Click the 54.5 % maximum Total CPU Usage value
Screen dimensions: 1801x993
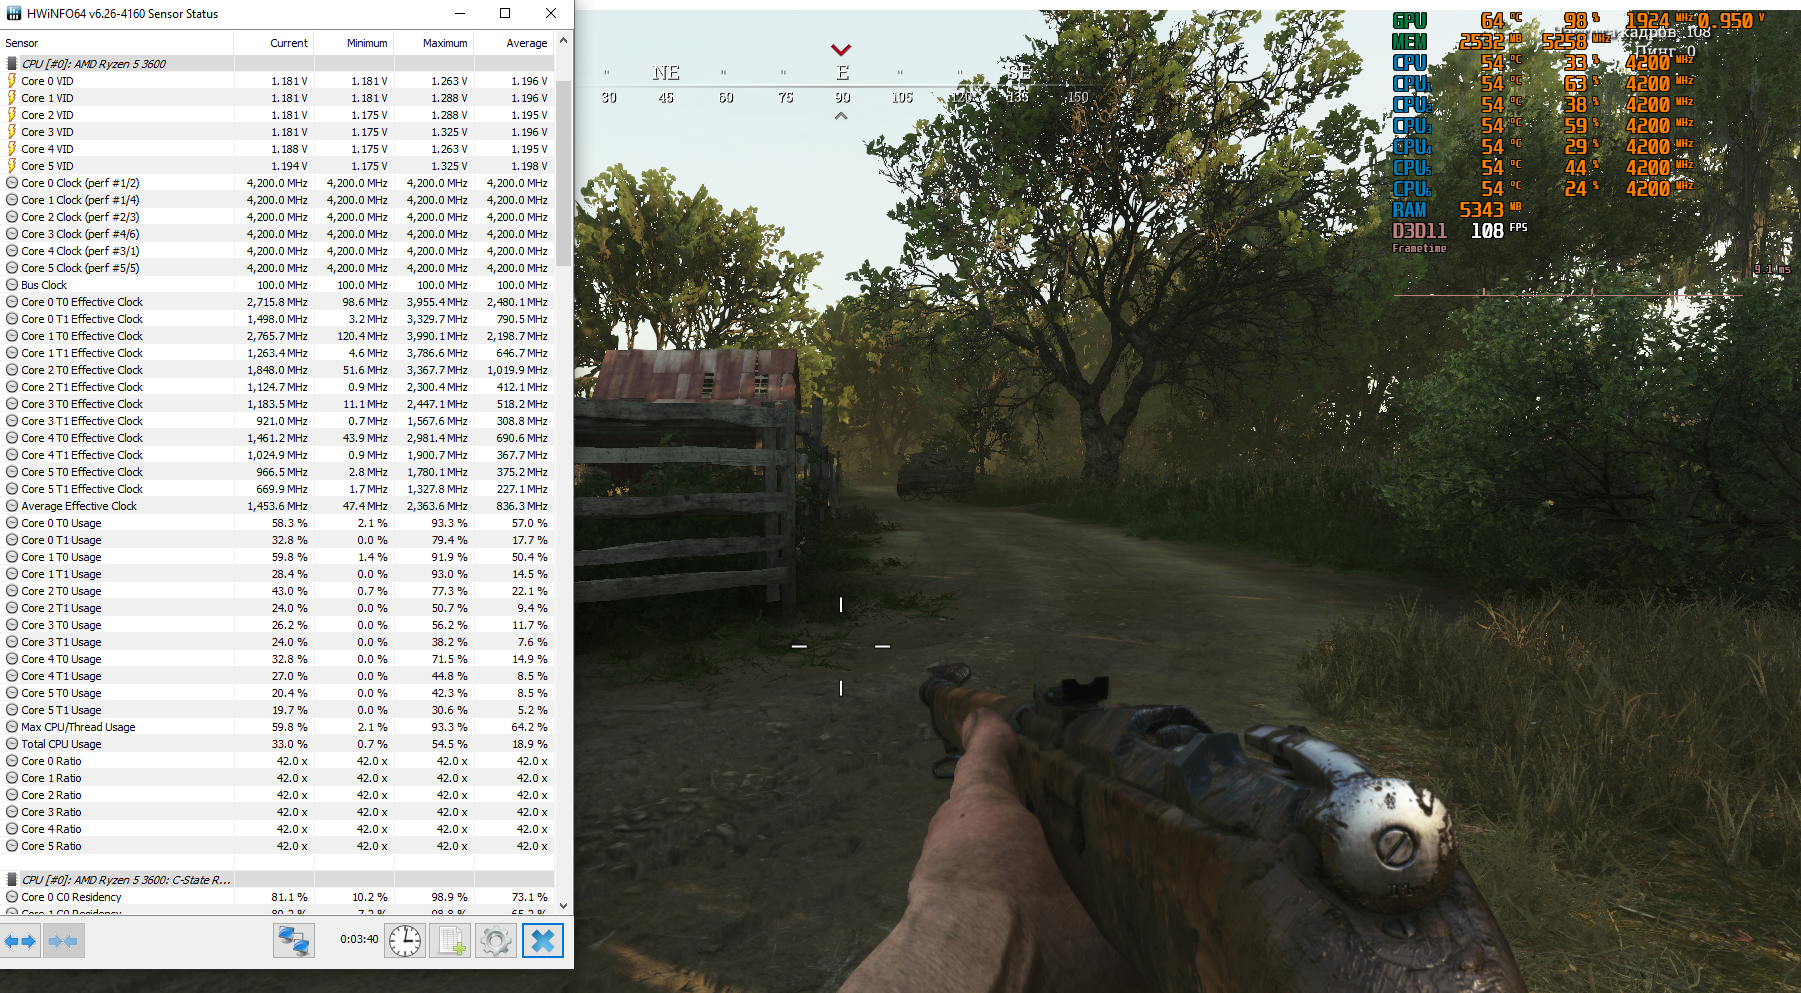(x=450, y=744)
